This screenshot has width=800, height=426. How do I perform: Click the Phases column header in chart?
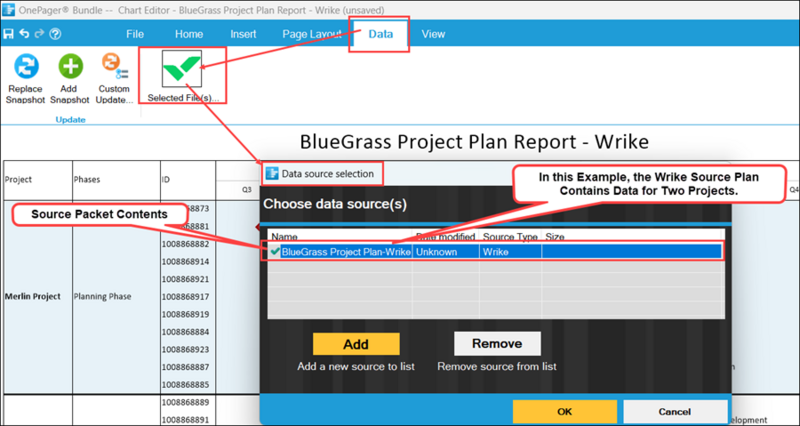point(87,180)
